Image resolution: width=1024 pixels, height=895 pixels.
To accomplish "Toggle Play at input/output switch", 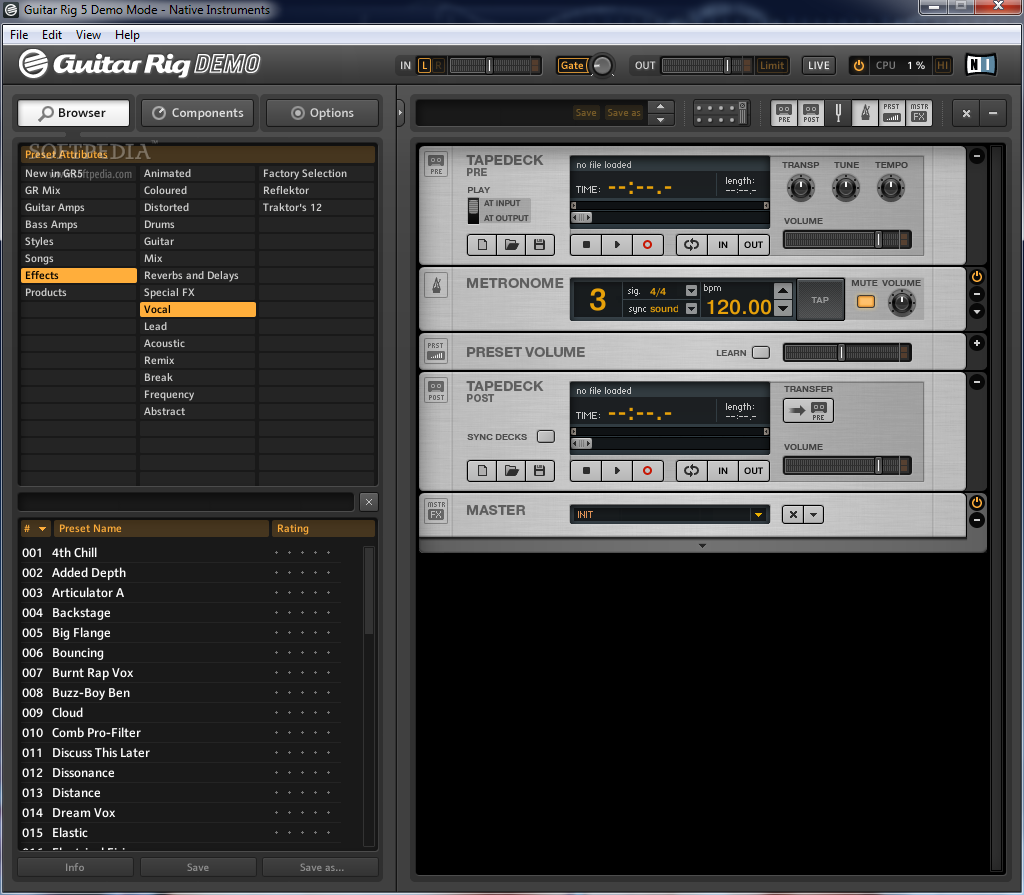I will 473,210.
